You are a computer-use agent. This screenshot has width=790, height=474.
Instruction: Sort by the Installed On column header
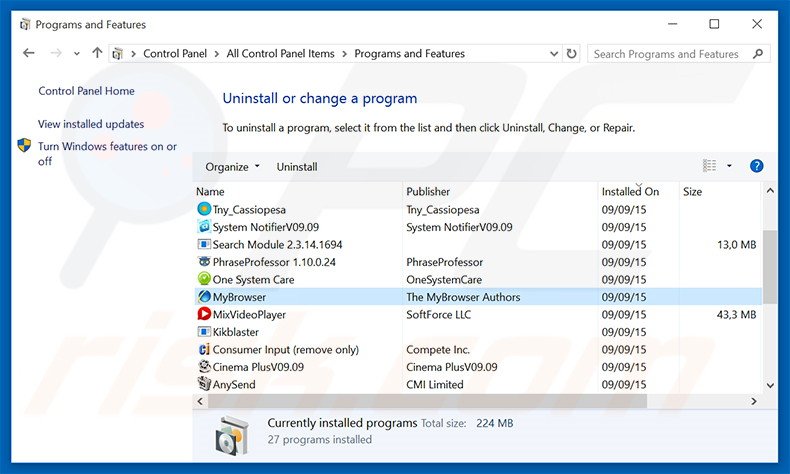(638, 191)
